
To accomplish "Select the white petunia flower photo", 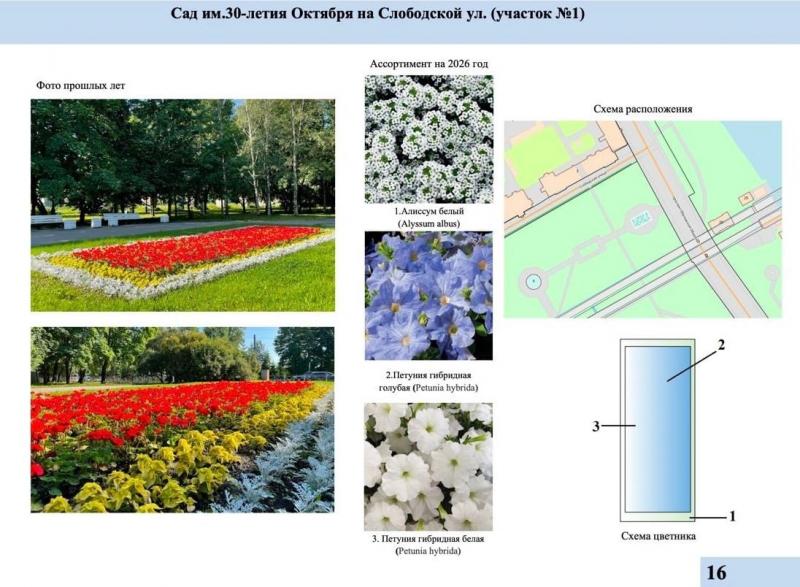I will pyautogui.click(x=428, y=466).
